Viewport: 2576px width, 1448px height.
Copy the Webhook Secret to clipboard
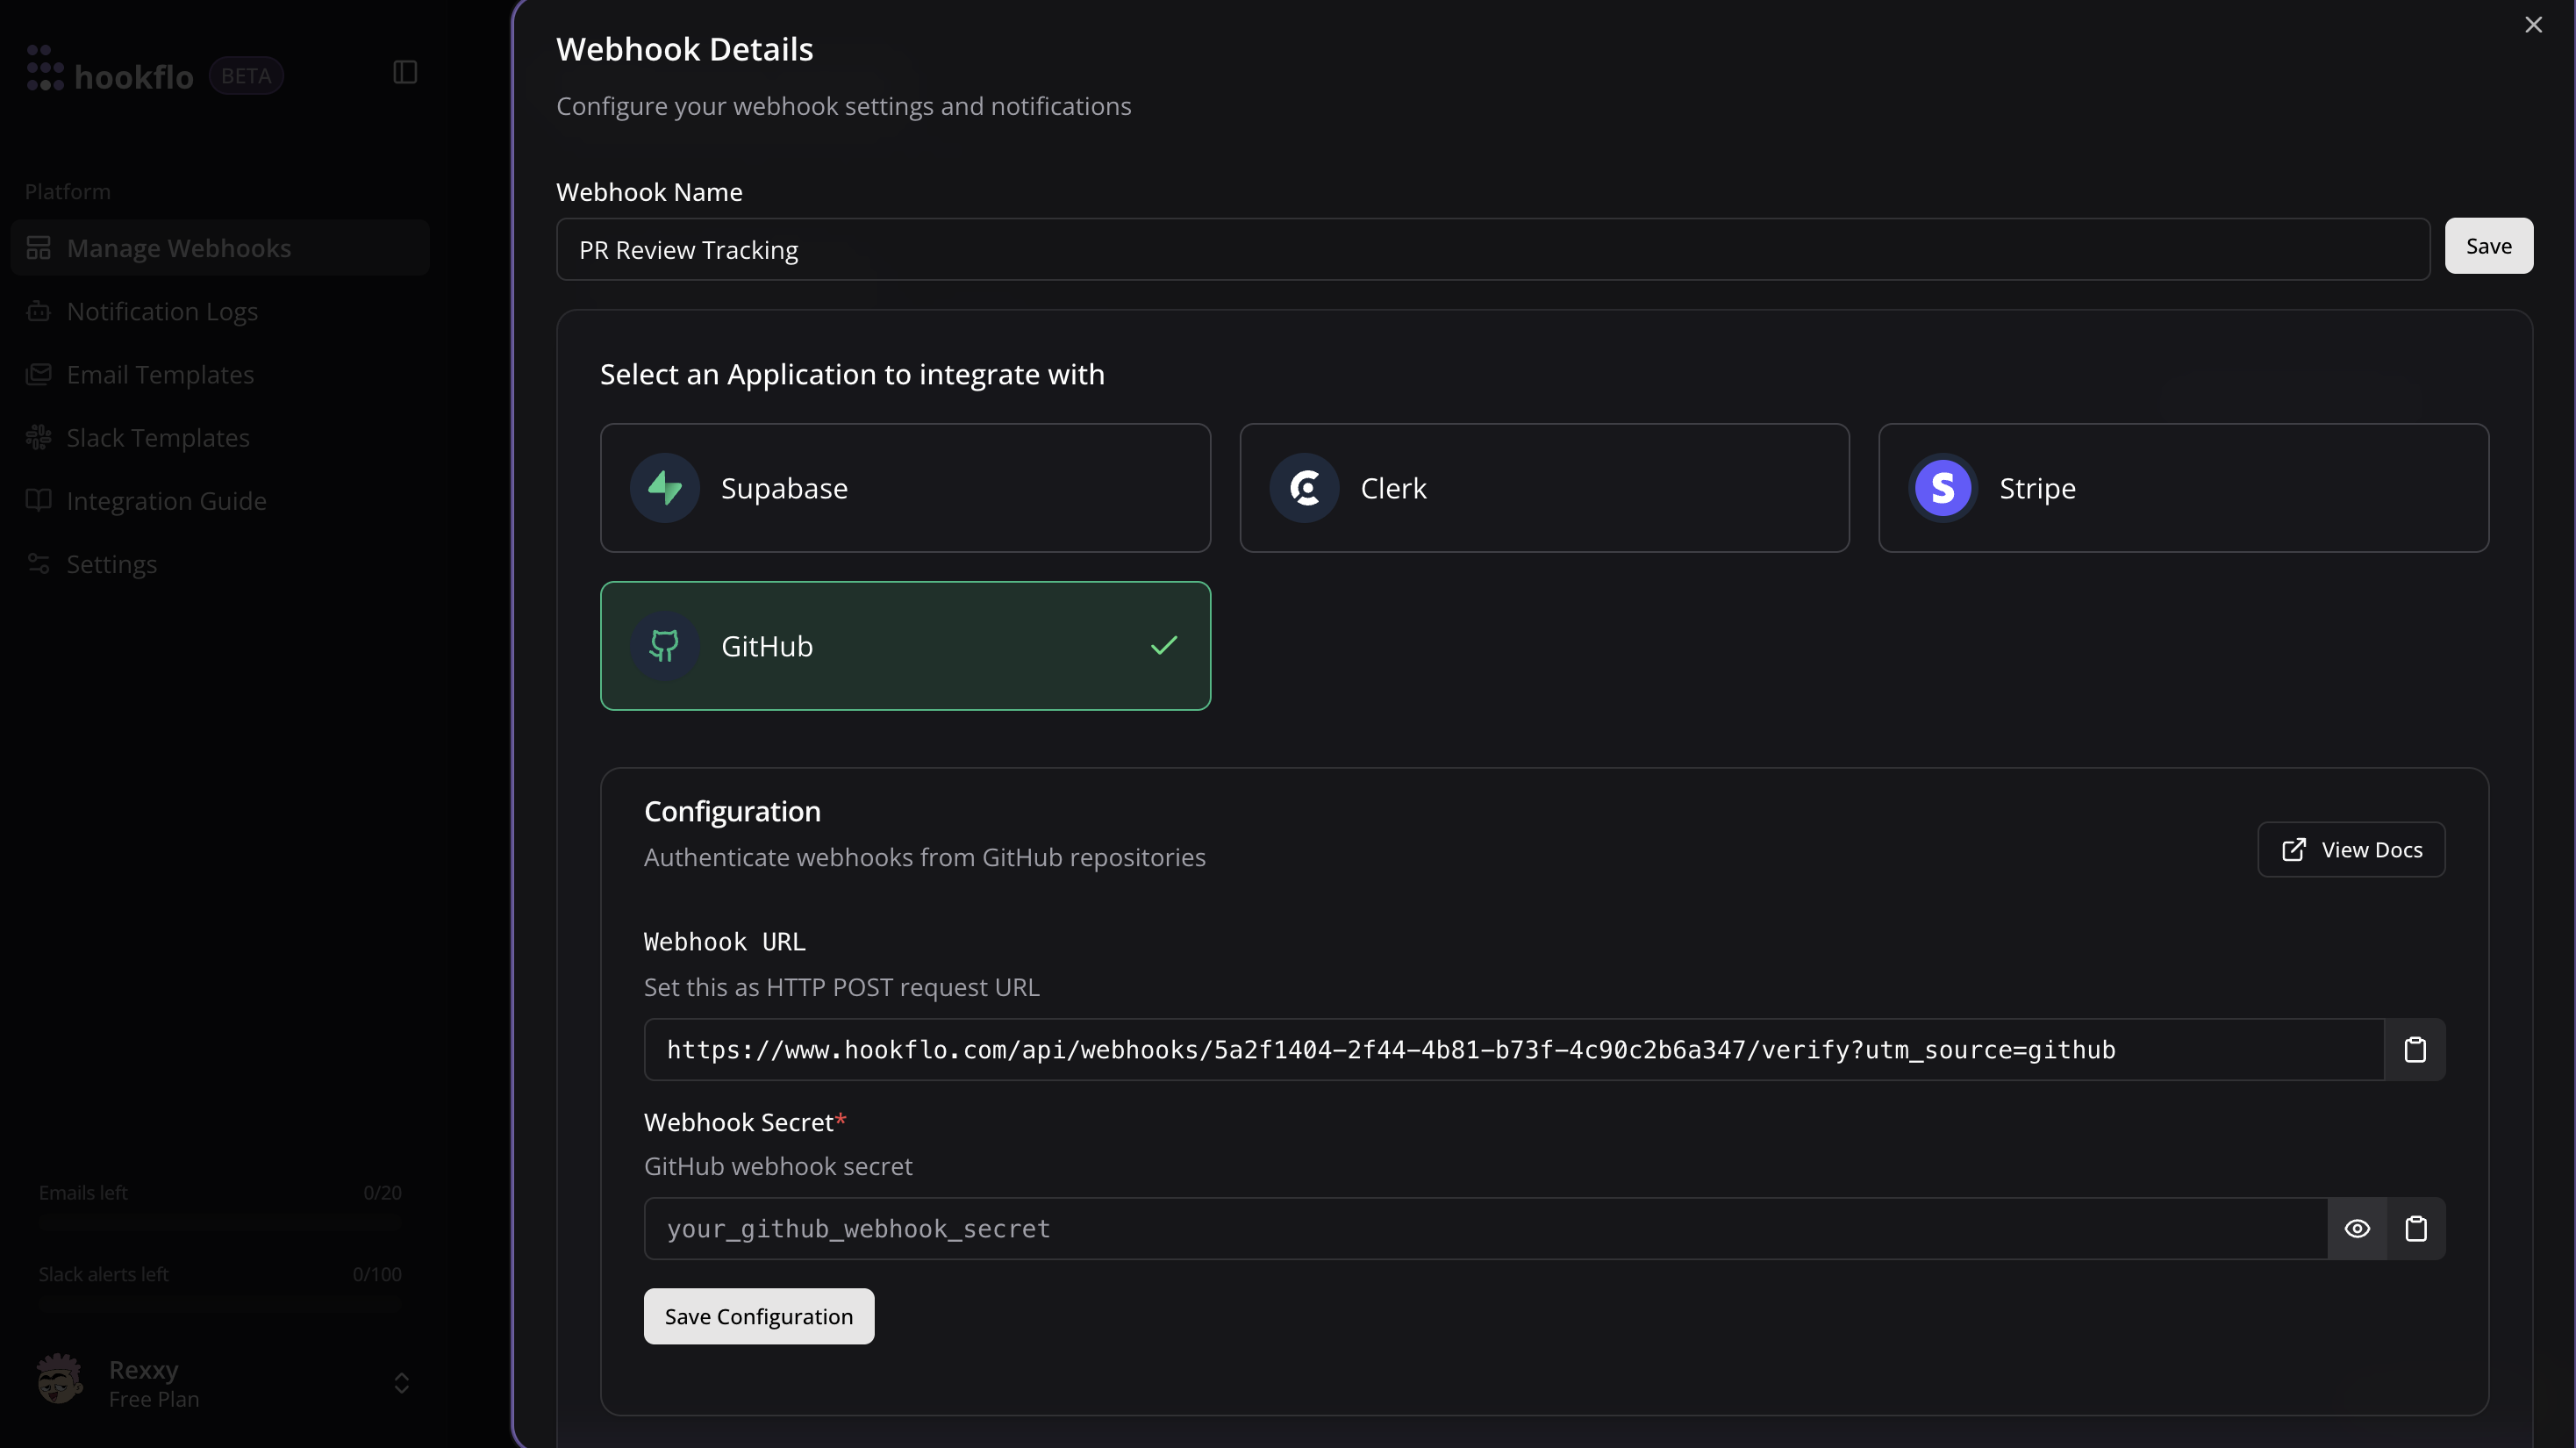click(x=2415, y=1228)
